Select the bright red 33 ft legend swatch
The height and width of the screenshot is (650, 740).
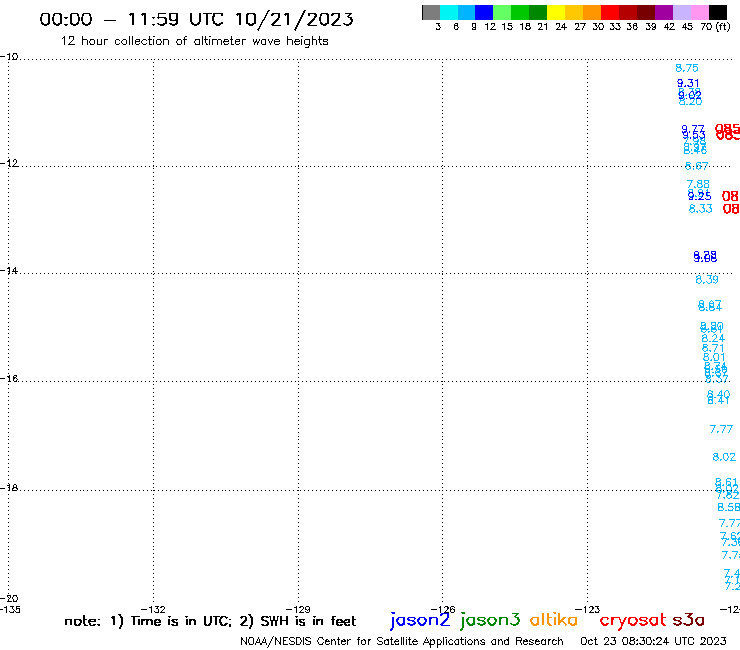click(x=610, y=12)
